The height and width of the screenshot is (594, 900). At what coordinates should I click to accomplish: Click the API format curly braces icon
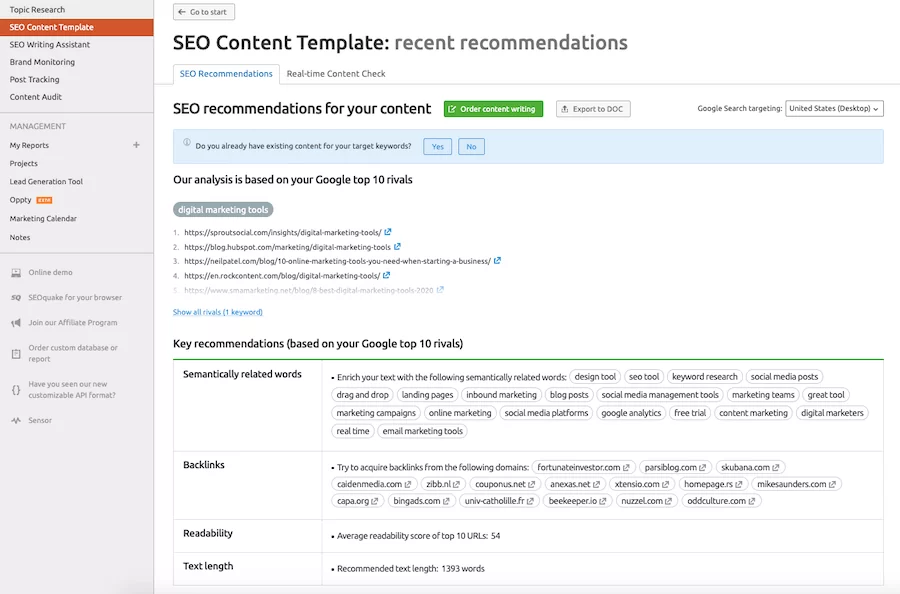click(16, 390)
